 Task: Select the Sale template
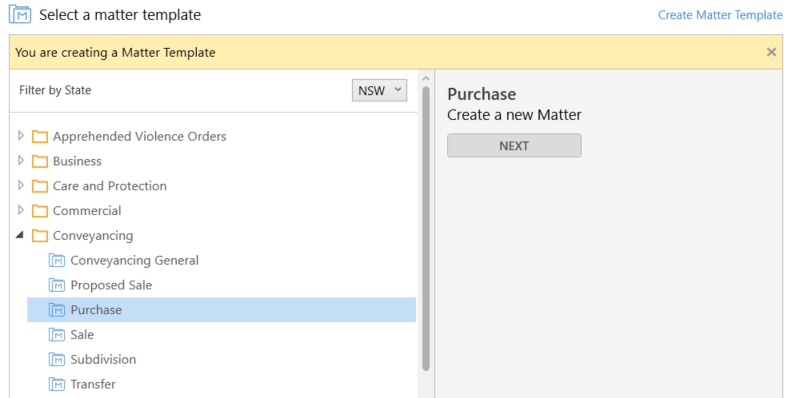point(82,334)
